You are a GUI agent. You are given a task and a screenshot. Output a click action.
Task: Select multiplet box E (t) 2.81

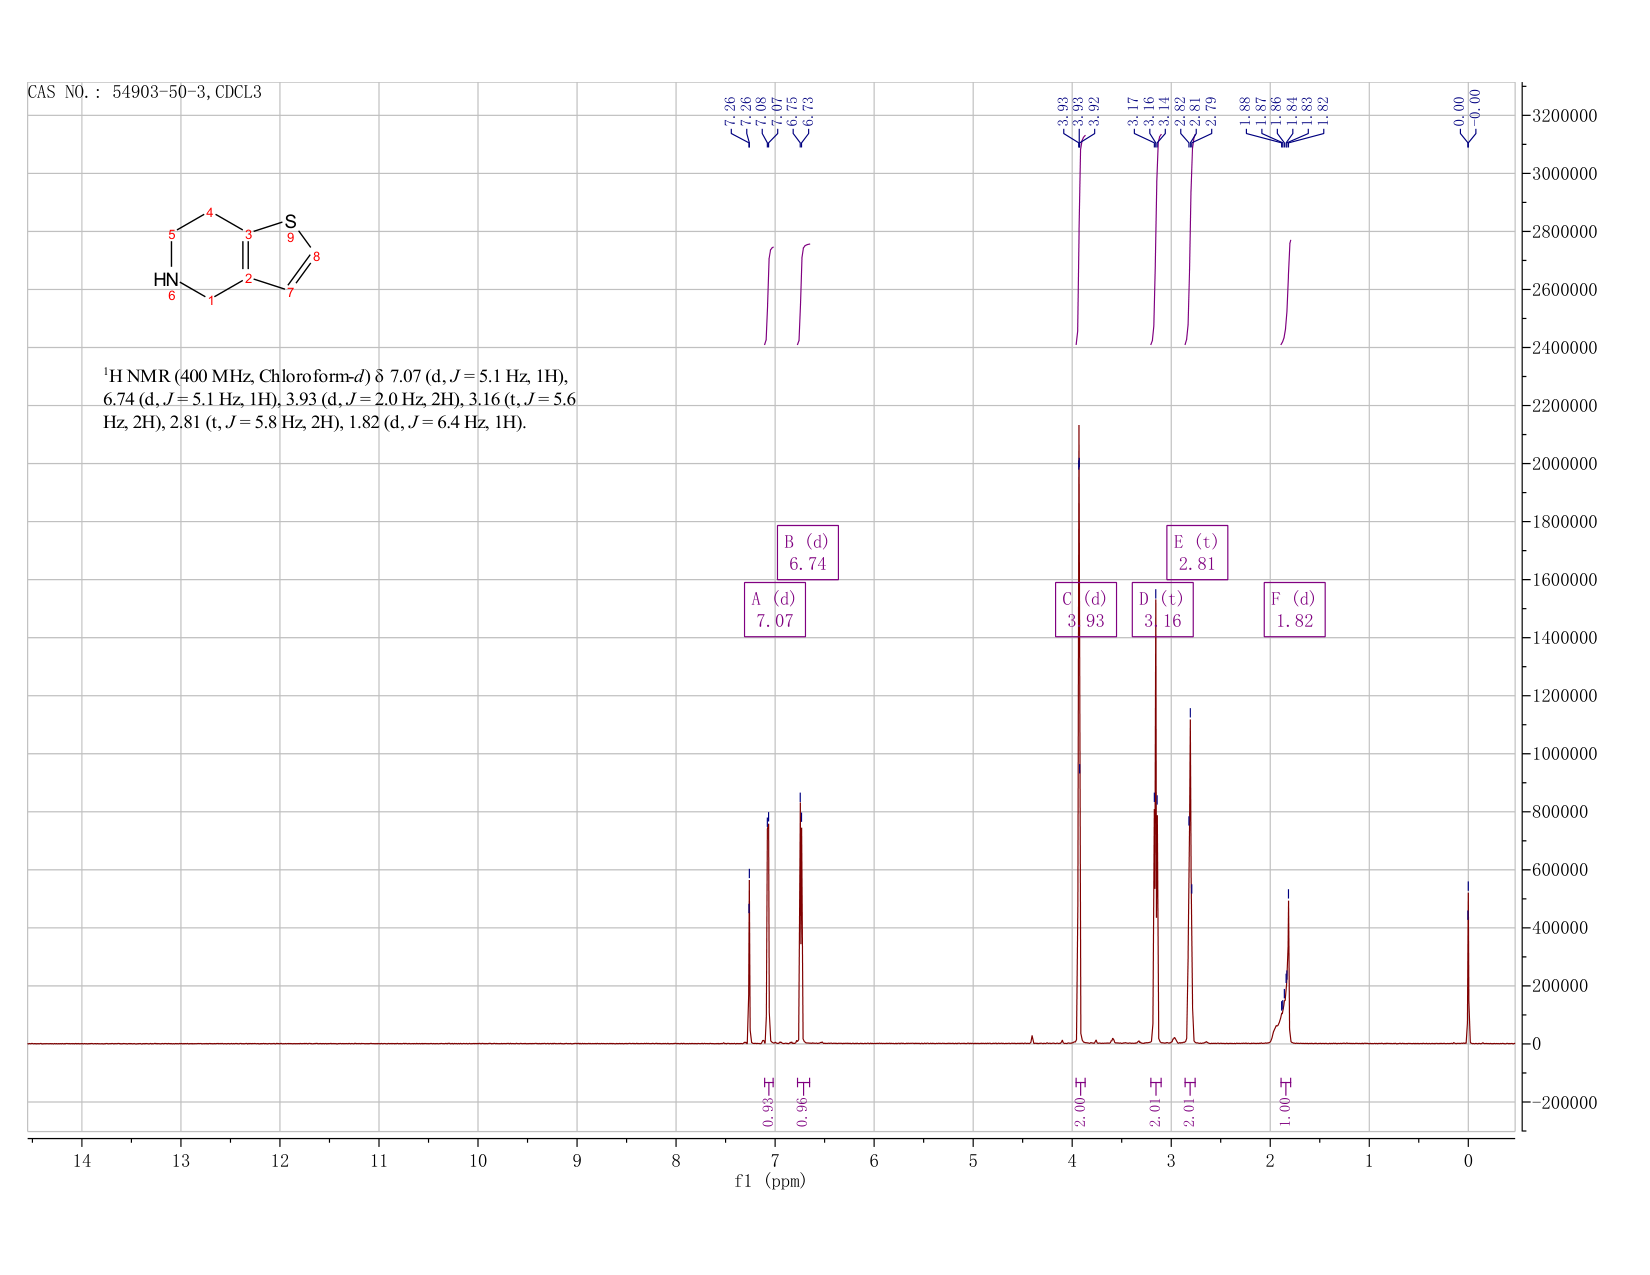click(1197, 552)
